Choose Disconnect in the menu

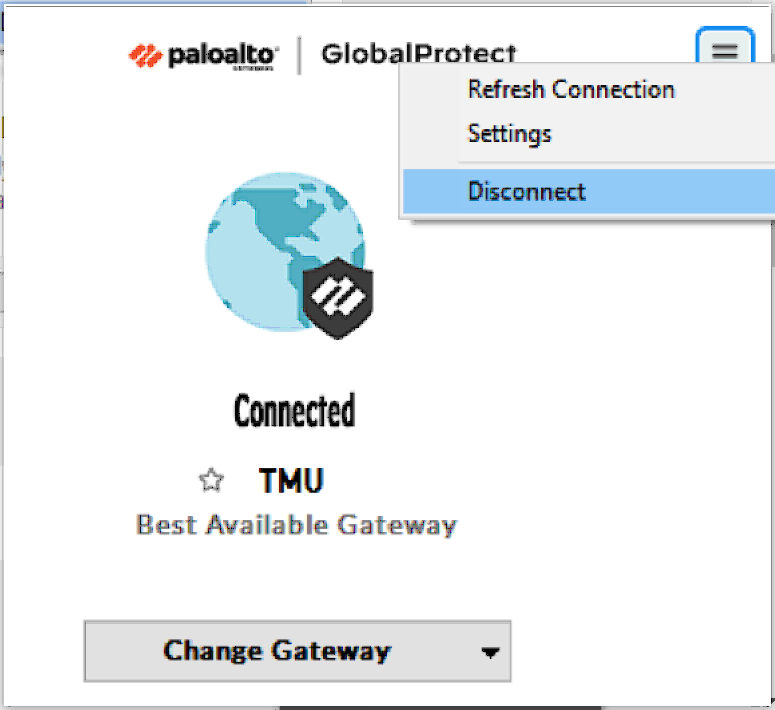point(589,191)
